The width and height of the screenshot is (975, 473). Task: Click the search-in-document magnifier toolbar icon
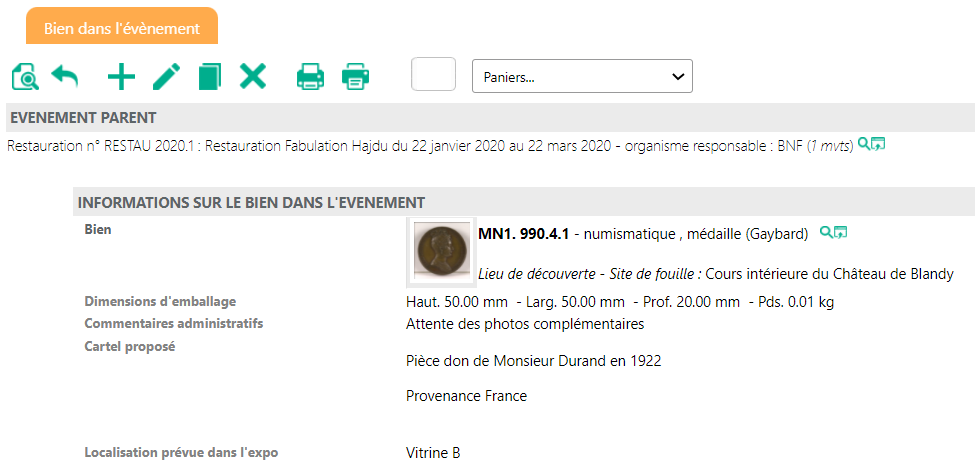click(24, 77)
